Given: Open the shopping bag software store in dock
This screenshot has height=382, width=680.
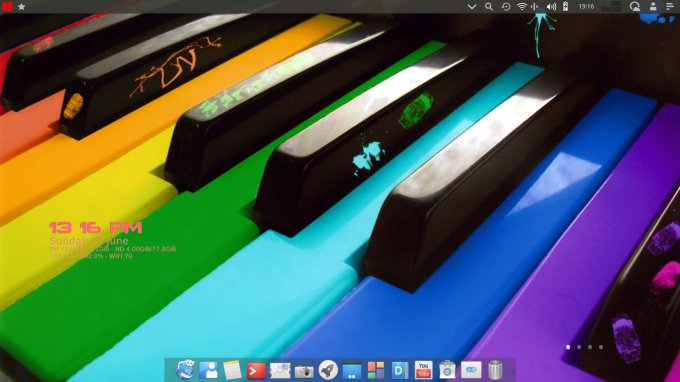Looking at the screenshot, I should (447, 370).
